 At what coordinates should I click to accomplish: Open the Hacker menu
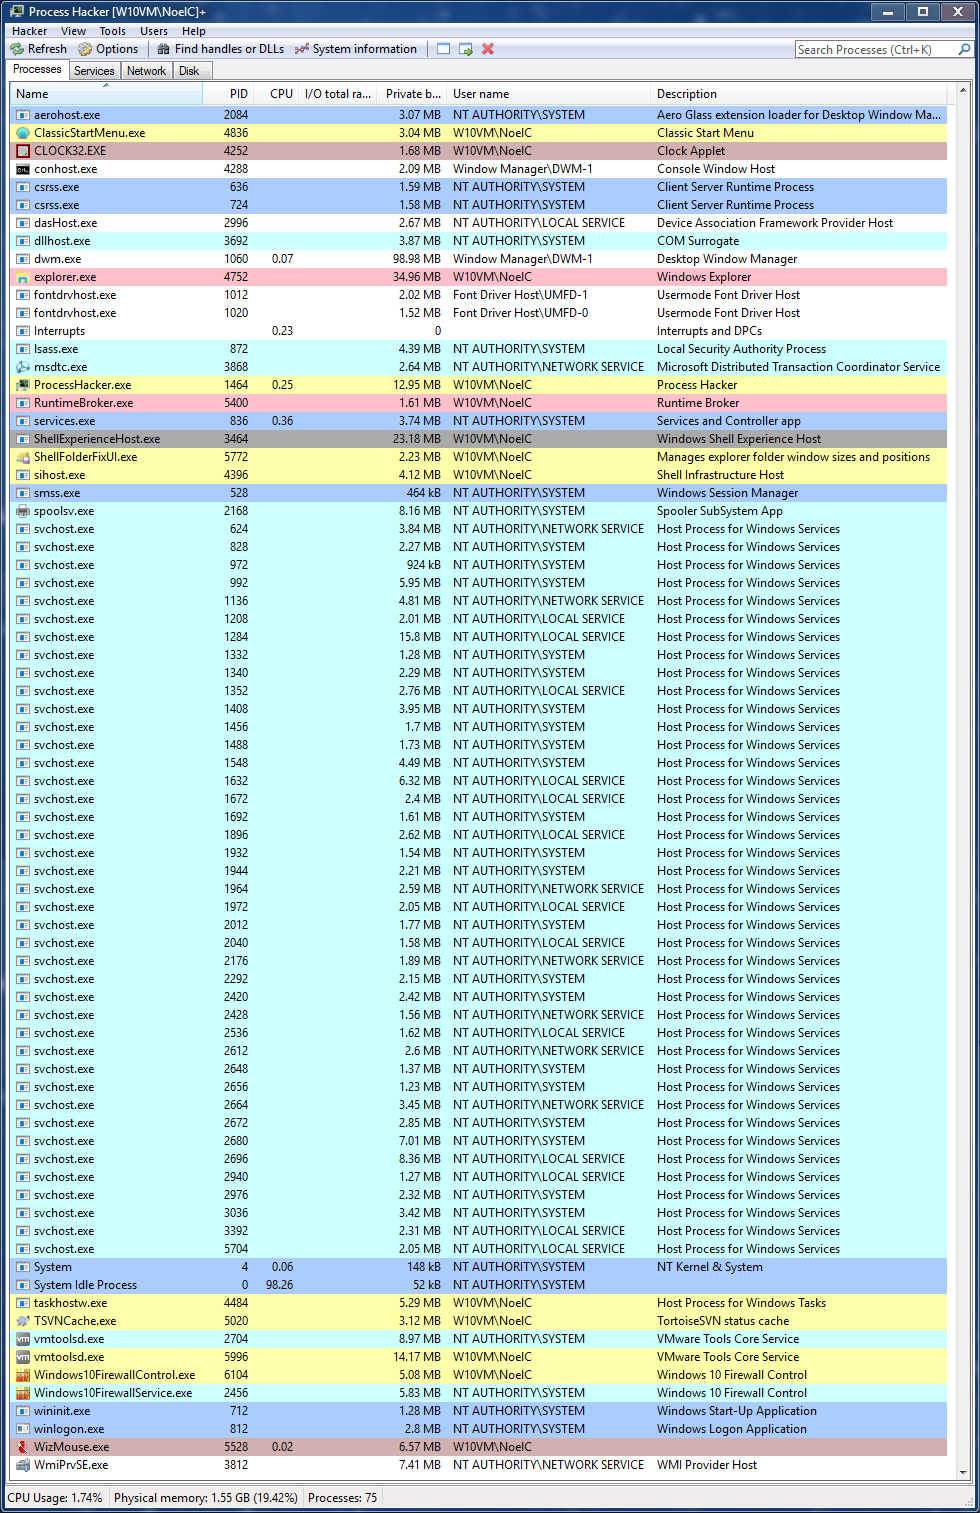pos(29,31)
